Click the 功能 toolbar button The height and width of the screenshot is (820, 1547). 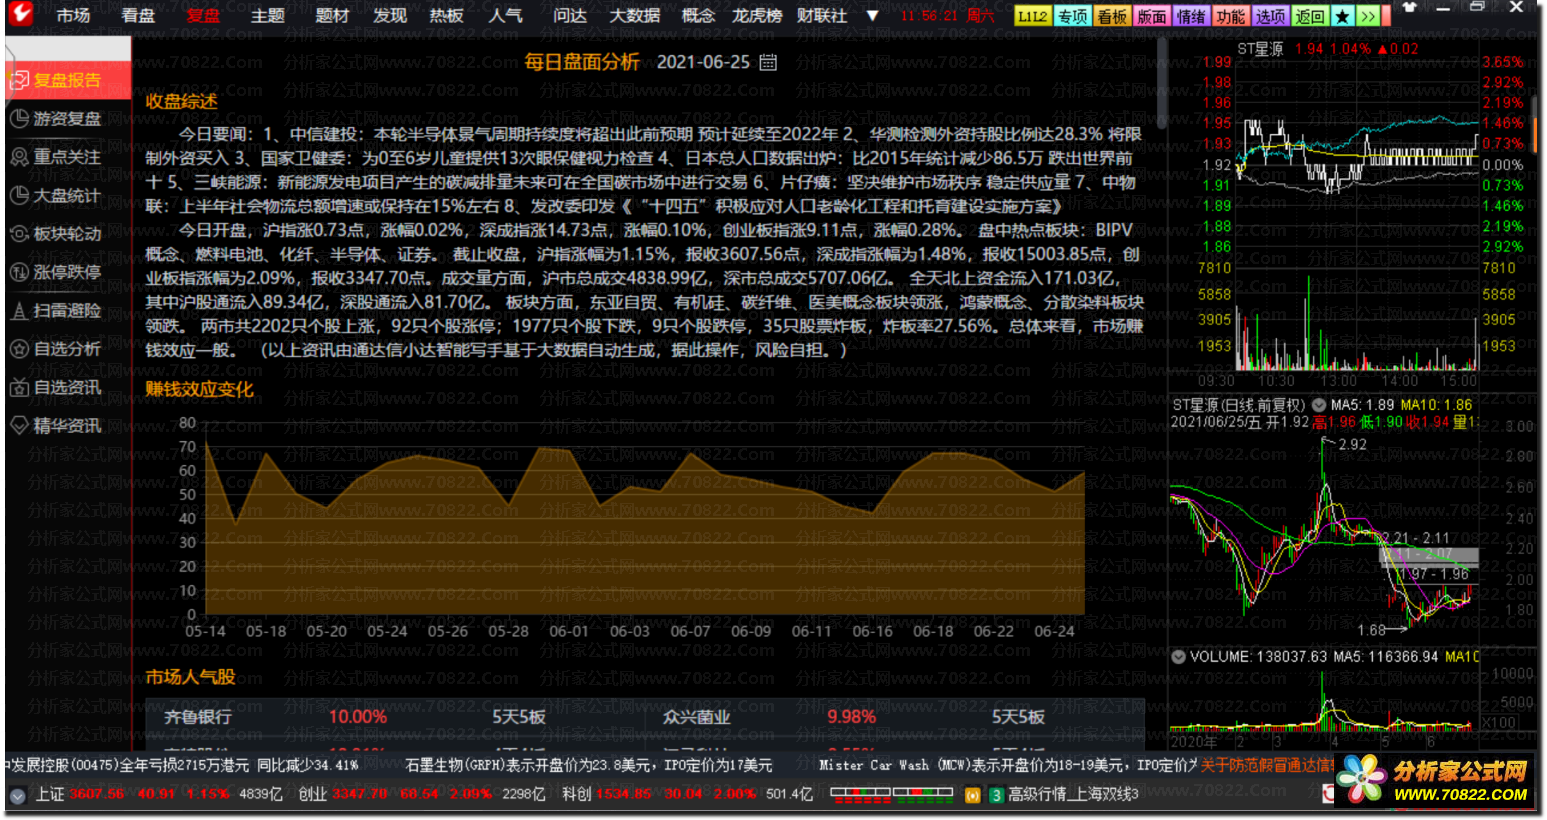(x=1231, y=16)
